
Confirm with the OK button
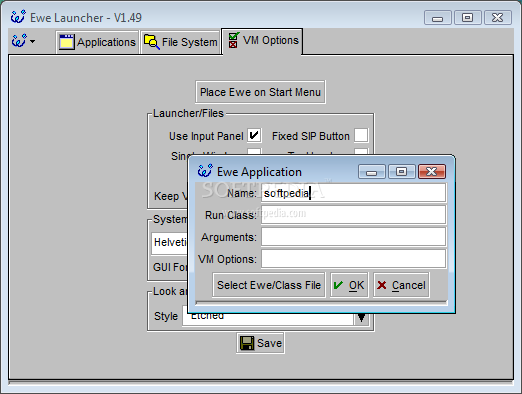tap(349, 285)
